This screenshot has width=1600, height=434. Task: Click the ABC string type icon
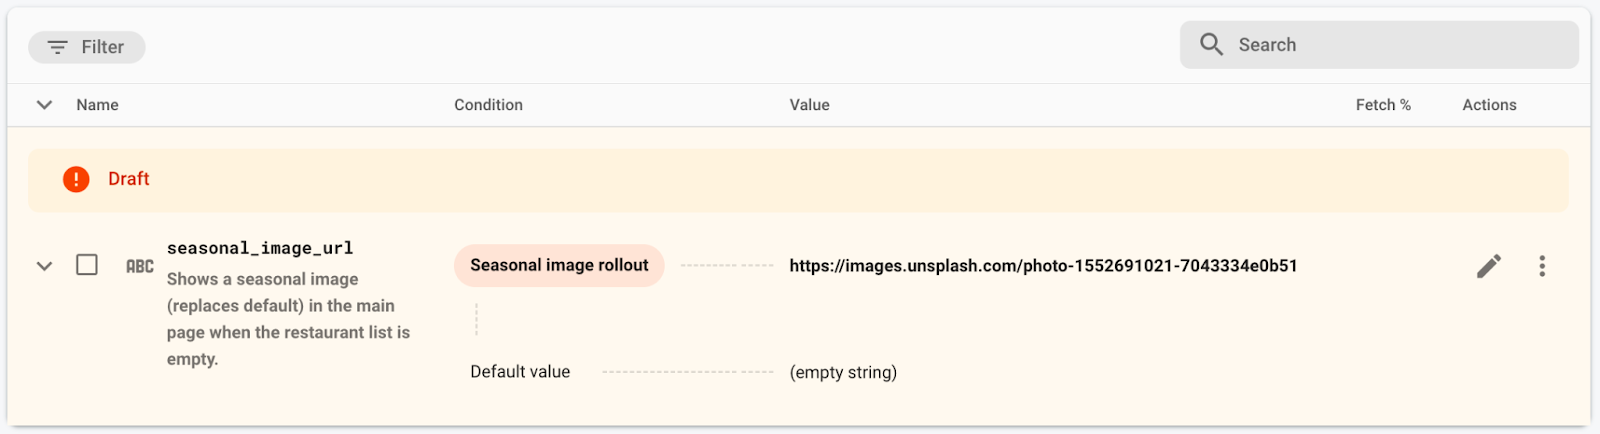tap(140, 266)
